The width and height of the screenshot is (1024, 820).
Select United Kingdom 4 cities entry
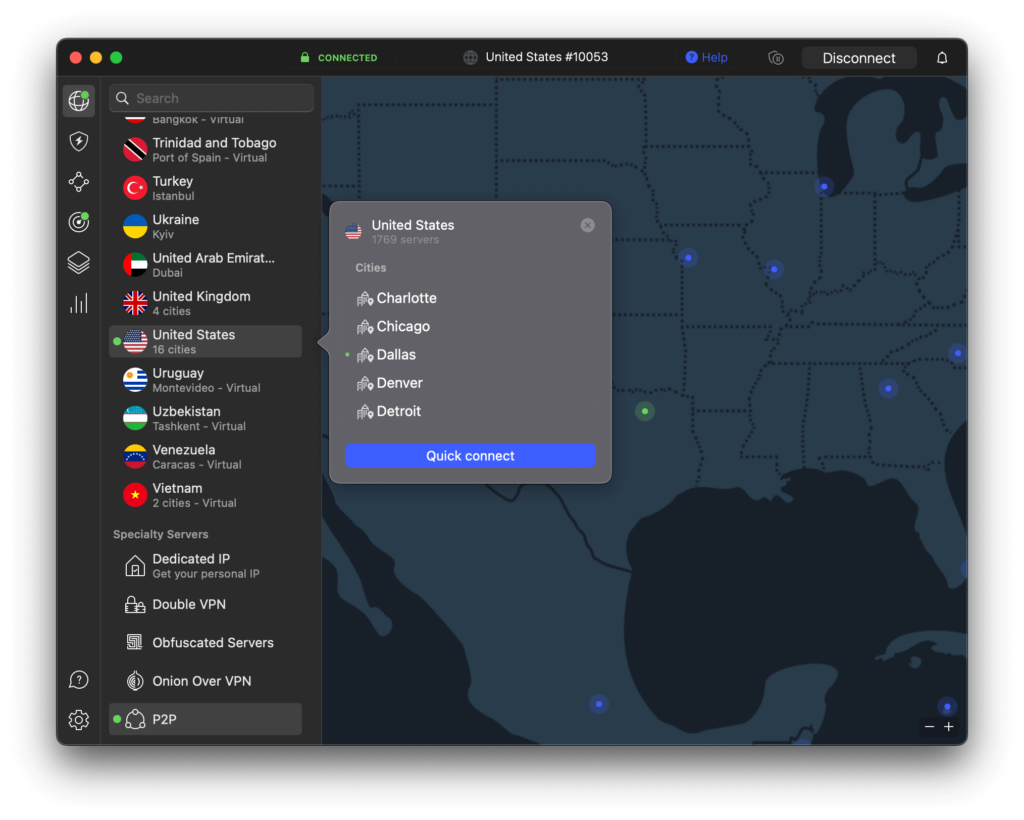tap(205, 303)
